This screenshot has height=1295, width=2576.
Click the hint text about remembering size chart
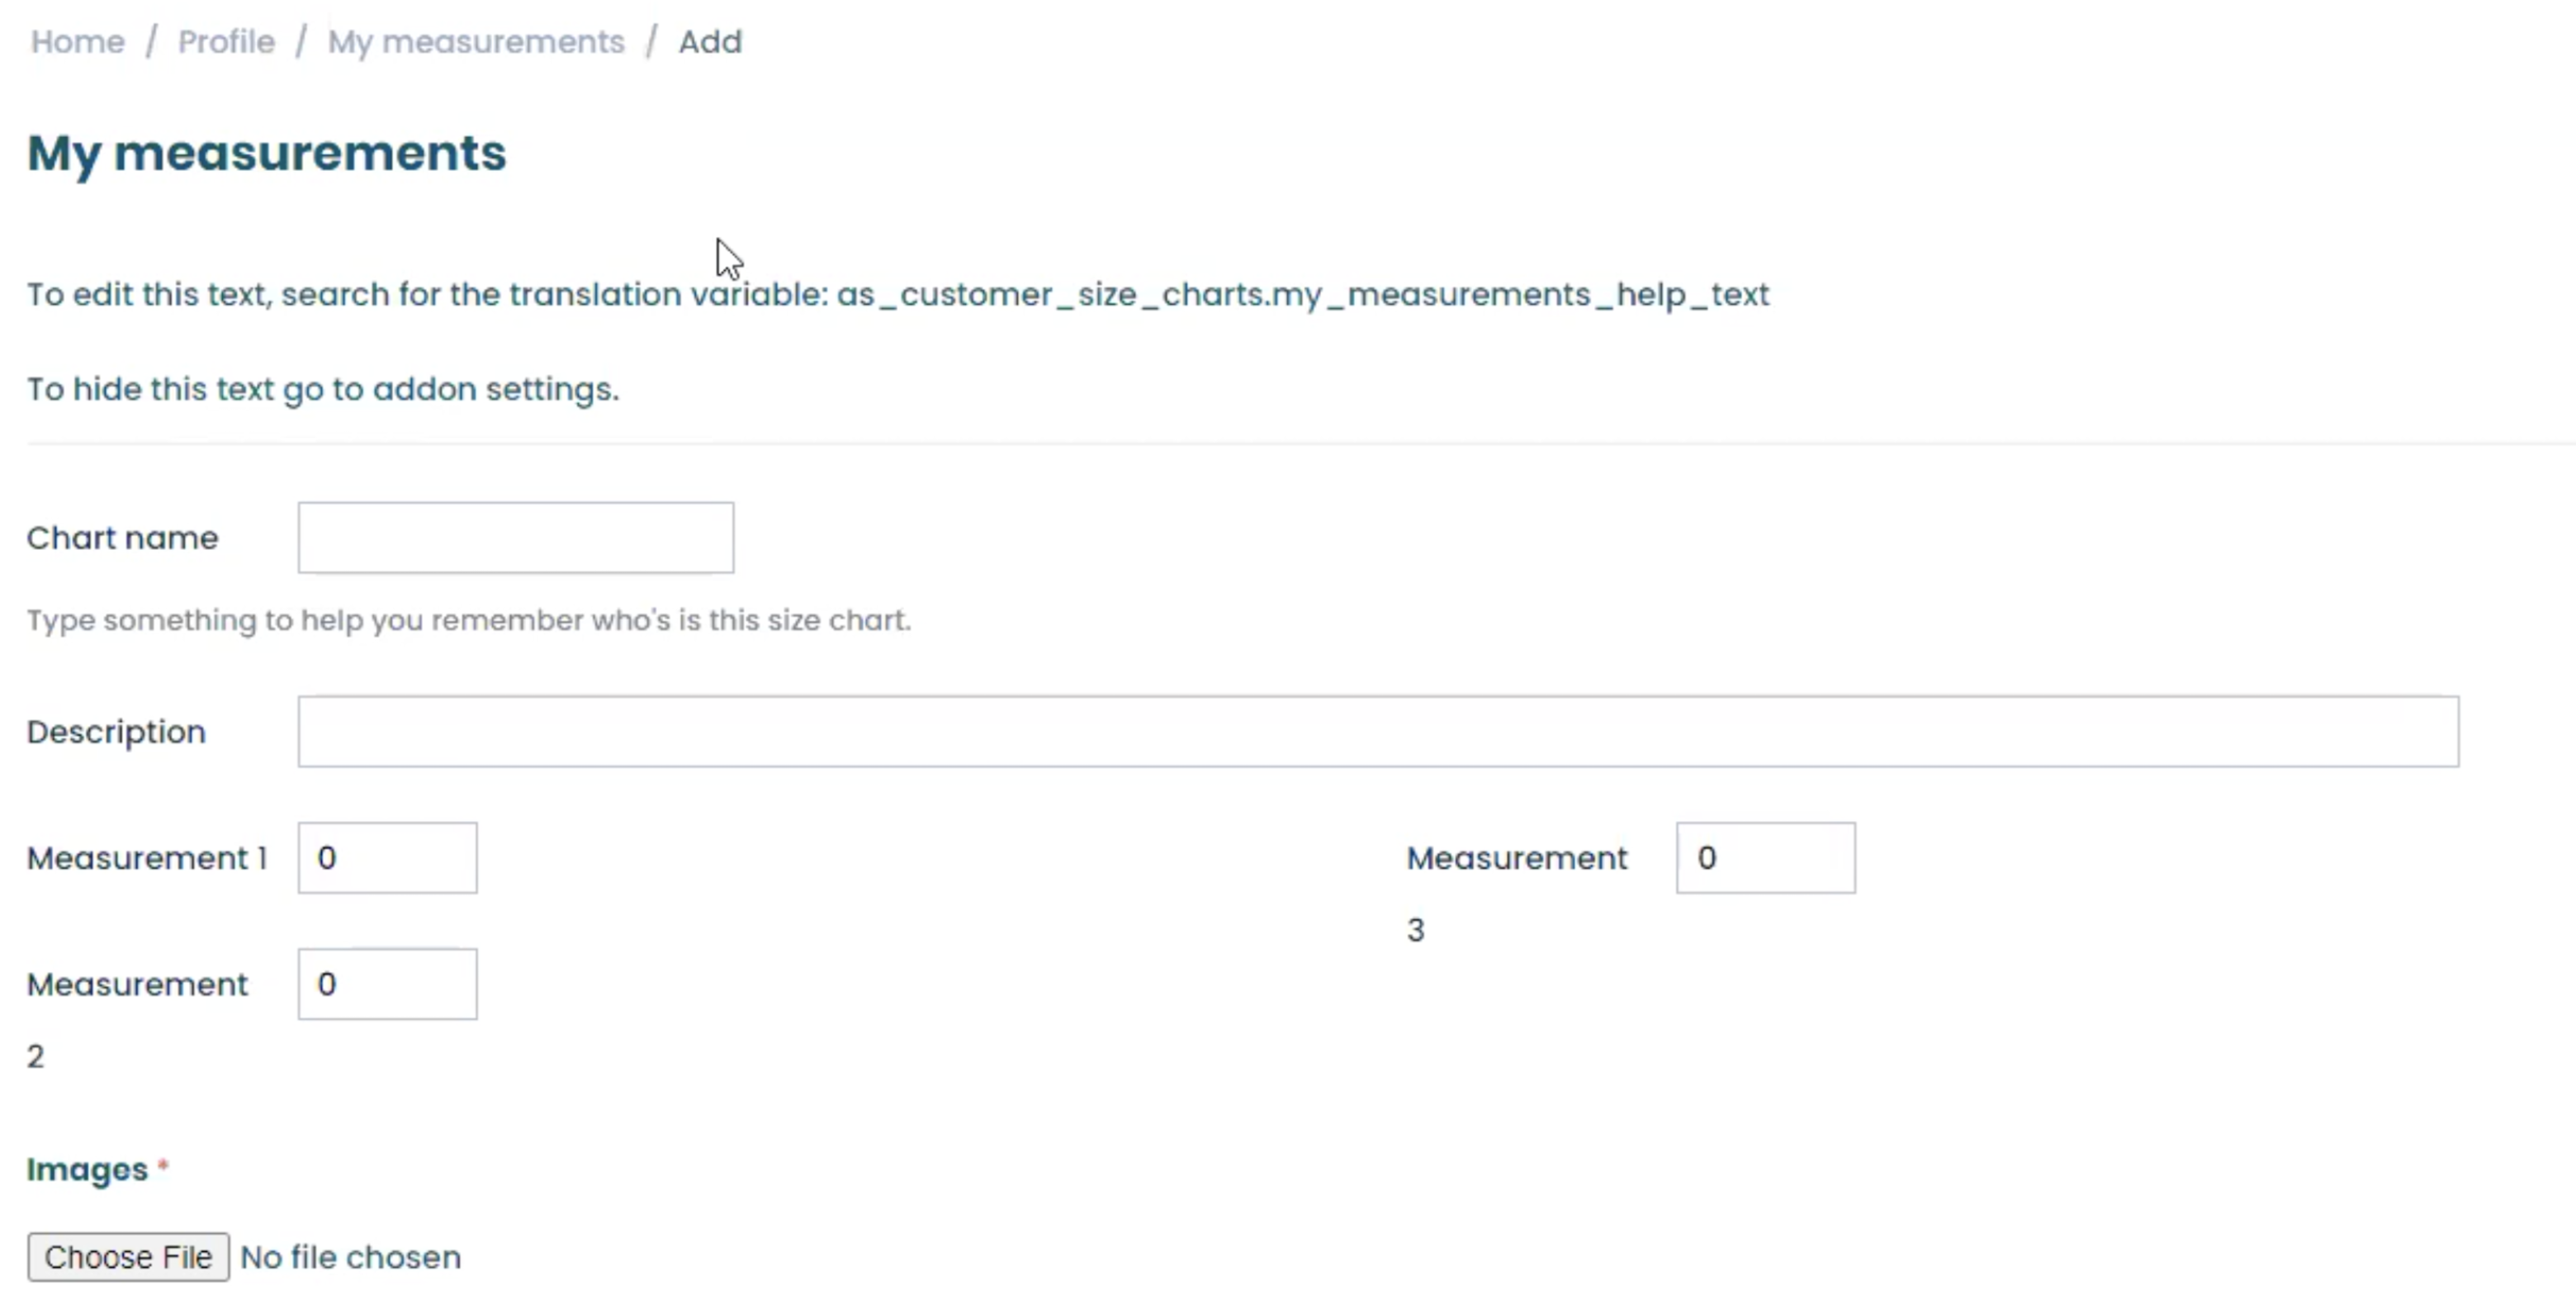[469, 620]
